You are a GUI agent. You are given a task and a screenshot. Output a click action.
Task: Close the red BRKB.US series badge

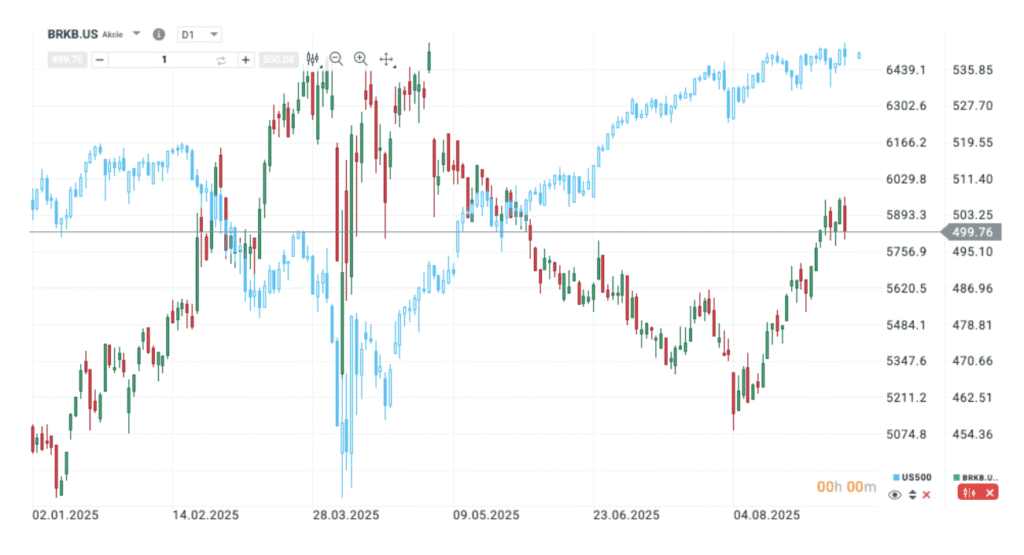tap(989, 493)
